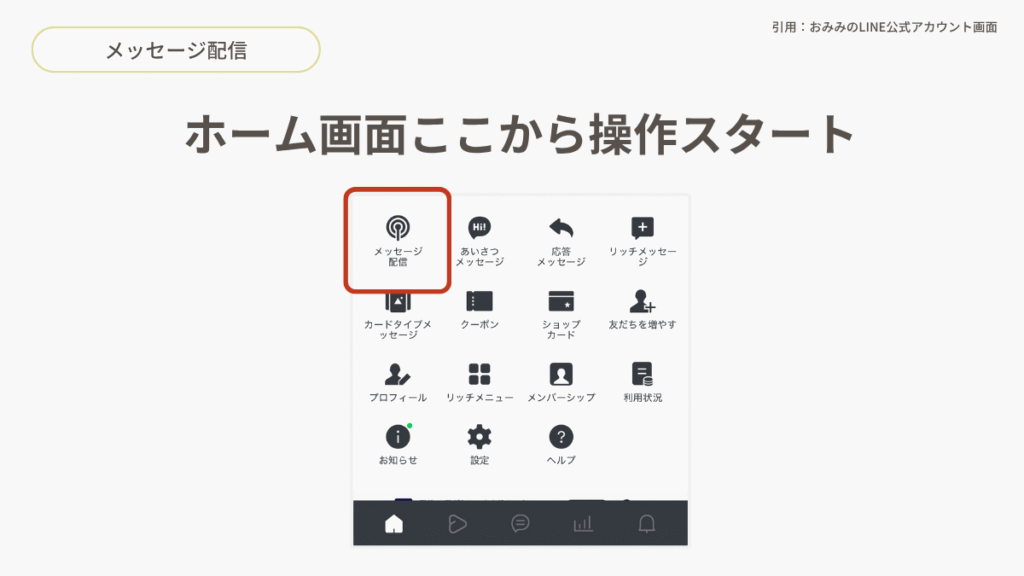Tap the 友だちを増やす add friends icon
Viewport: 1024px width, 576px height.
pyautogui.click(x=642, y=302)
